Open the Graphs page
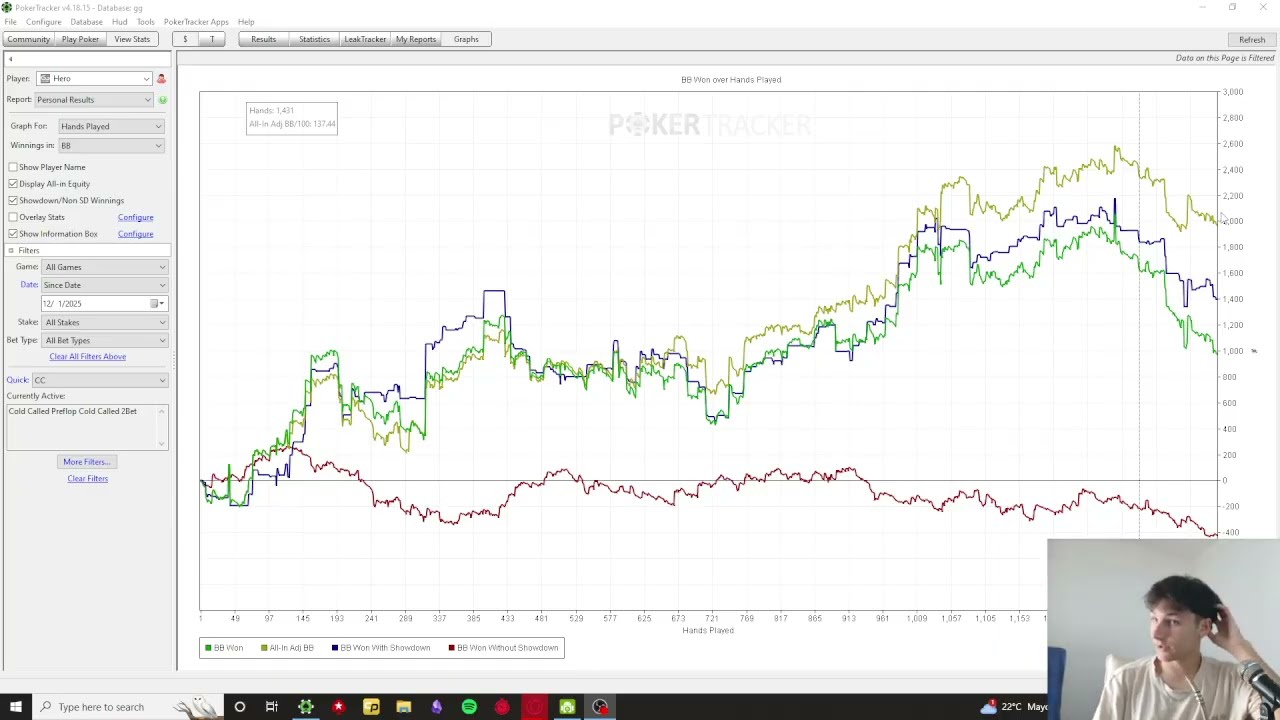 pyautogui.click(x=466, y=39)
